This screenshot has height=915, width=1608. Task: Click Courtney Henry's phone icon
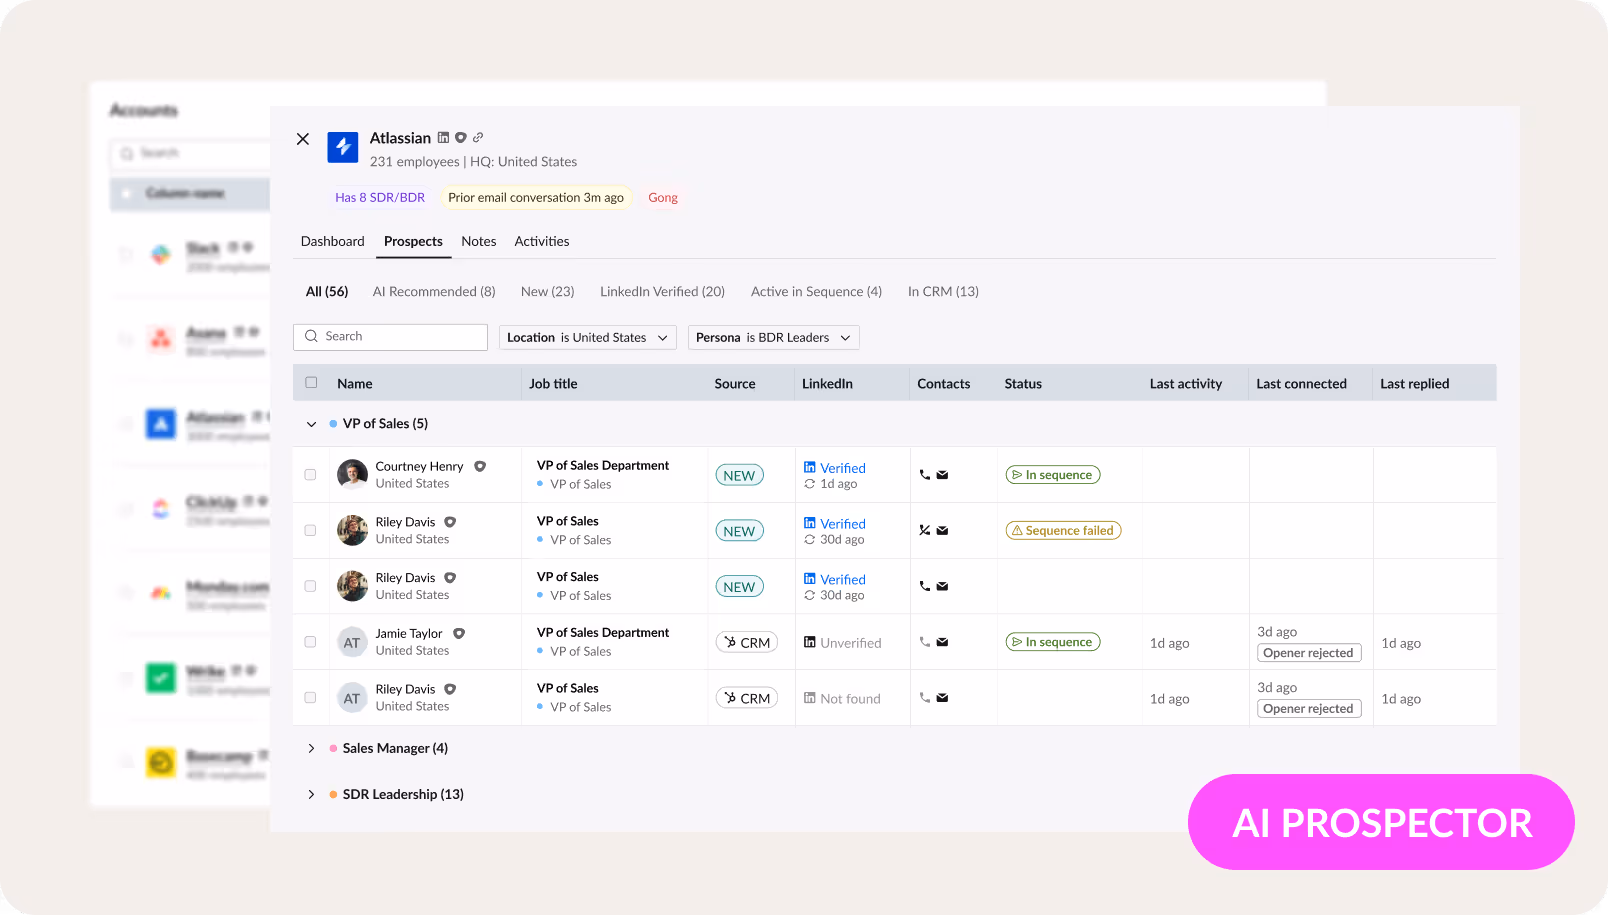point(925,475)
